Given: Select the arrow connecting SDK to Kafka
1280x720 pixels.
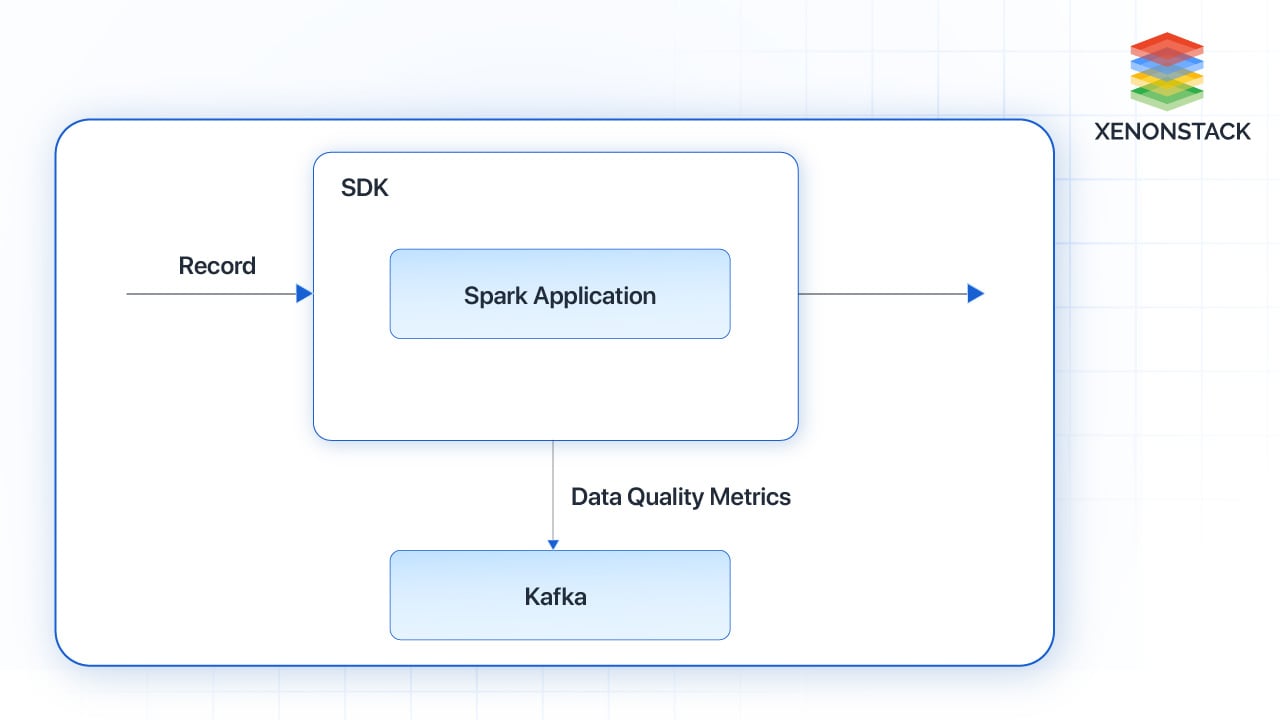Looking at the screenshot, I should click(554, 490).
